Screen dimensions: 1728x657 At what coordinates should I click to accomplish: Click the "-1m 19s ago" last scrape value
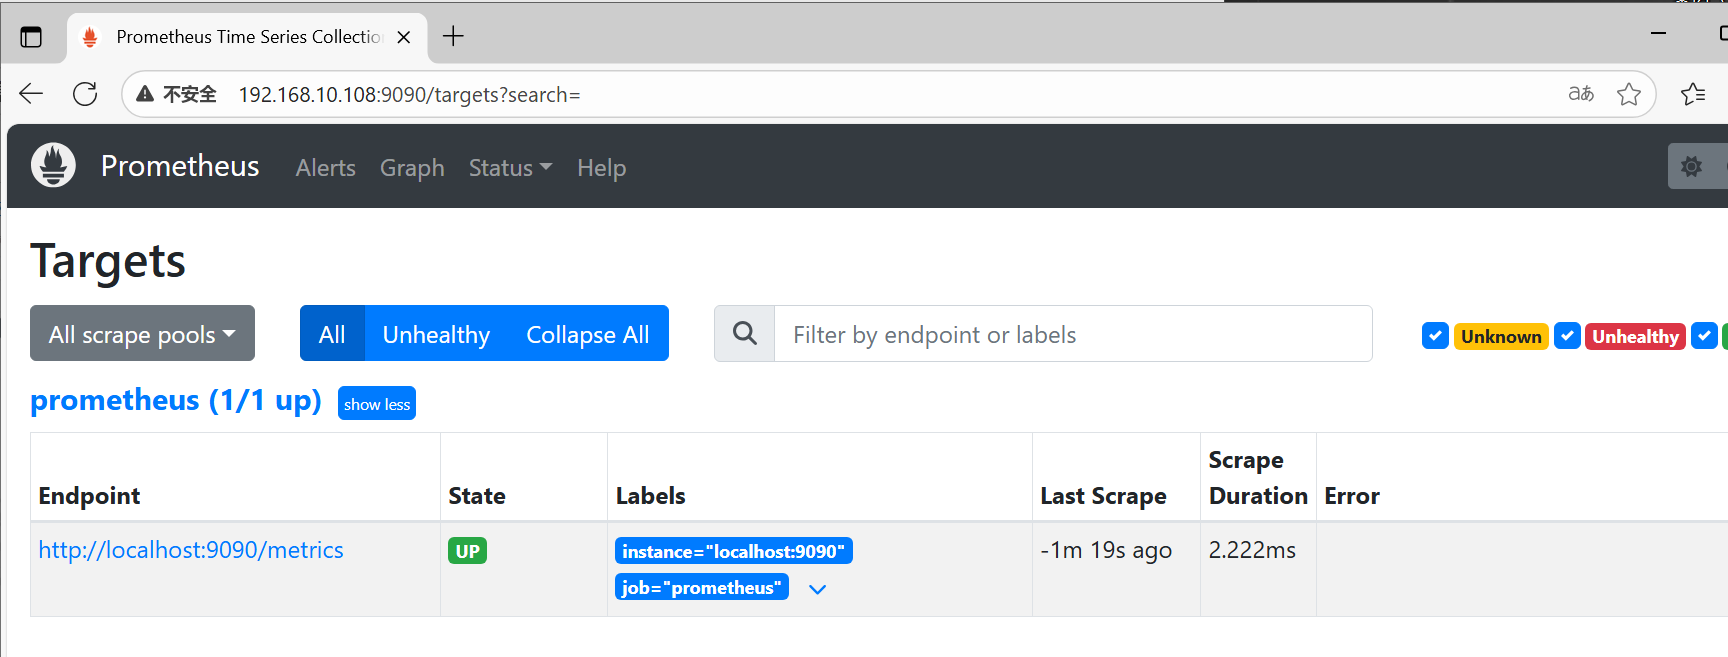click(1106, 550)
